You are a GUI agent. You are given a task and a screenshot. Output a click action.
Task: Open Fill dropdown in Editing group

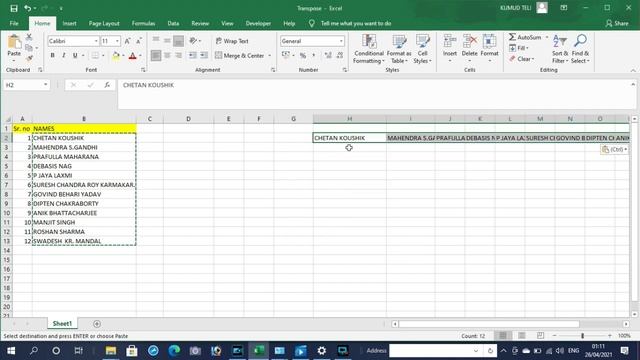tap(519, 48)
